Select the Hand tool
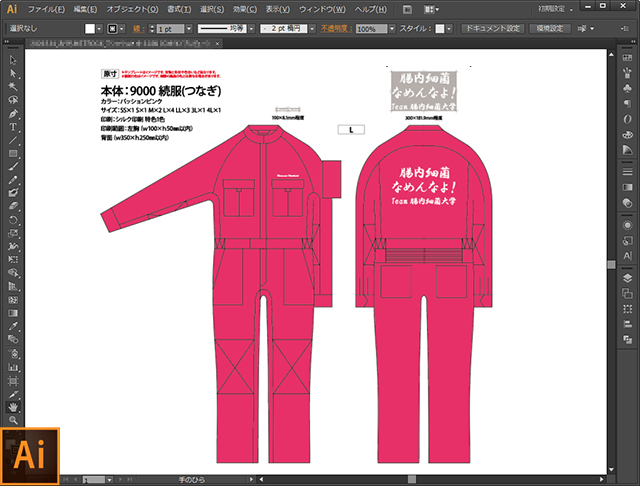This screenshot has width=640, height=486. pos(14,408)
